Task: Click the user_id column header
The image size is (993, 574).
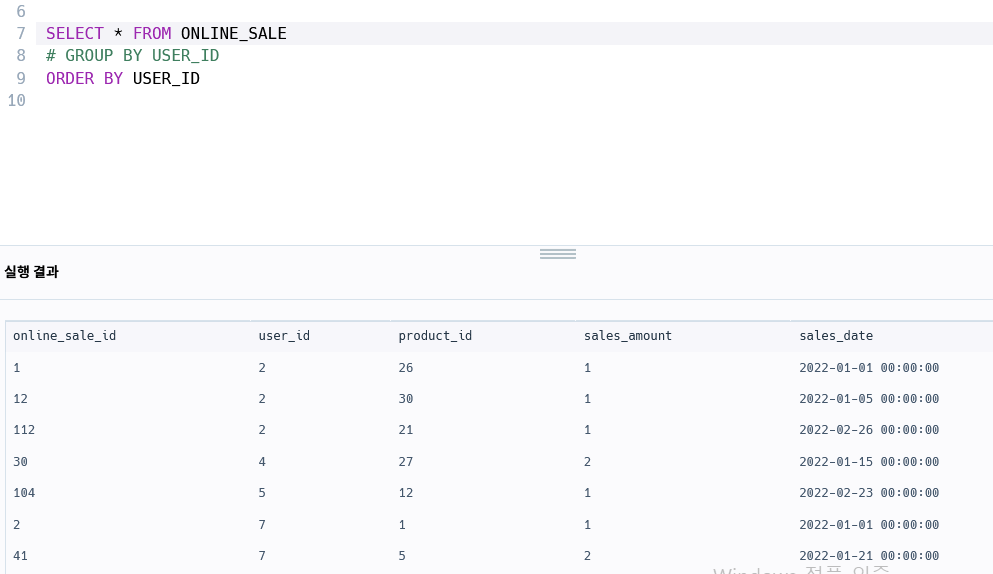Action: coord(284,336)
